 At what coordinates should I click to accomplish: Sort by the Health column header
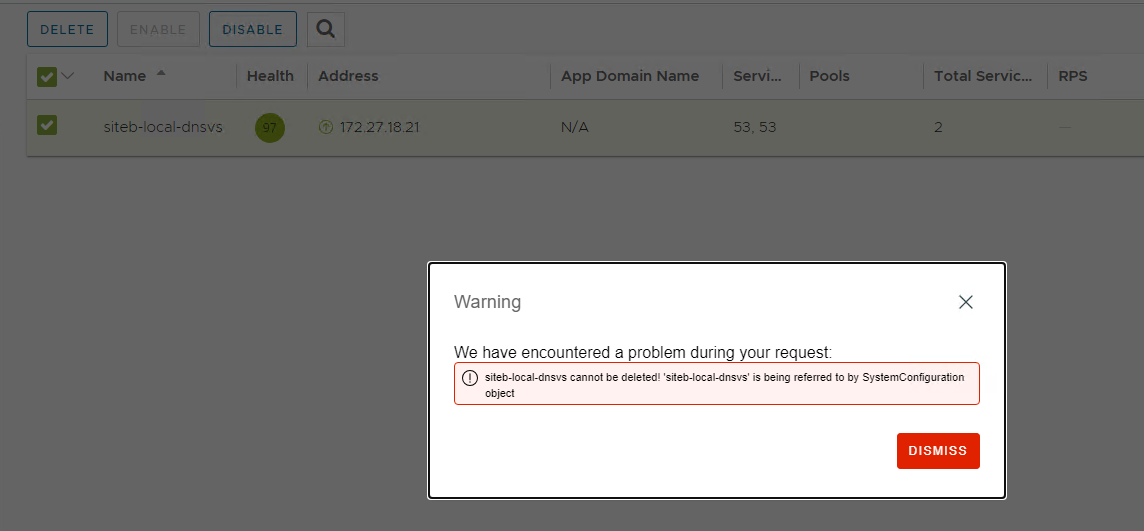point(270,76)
